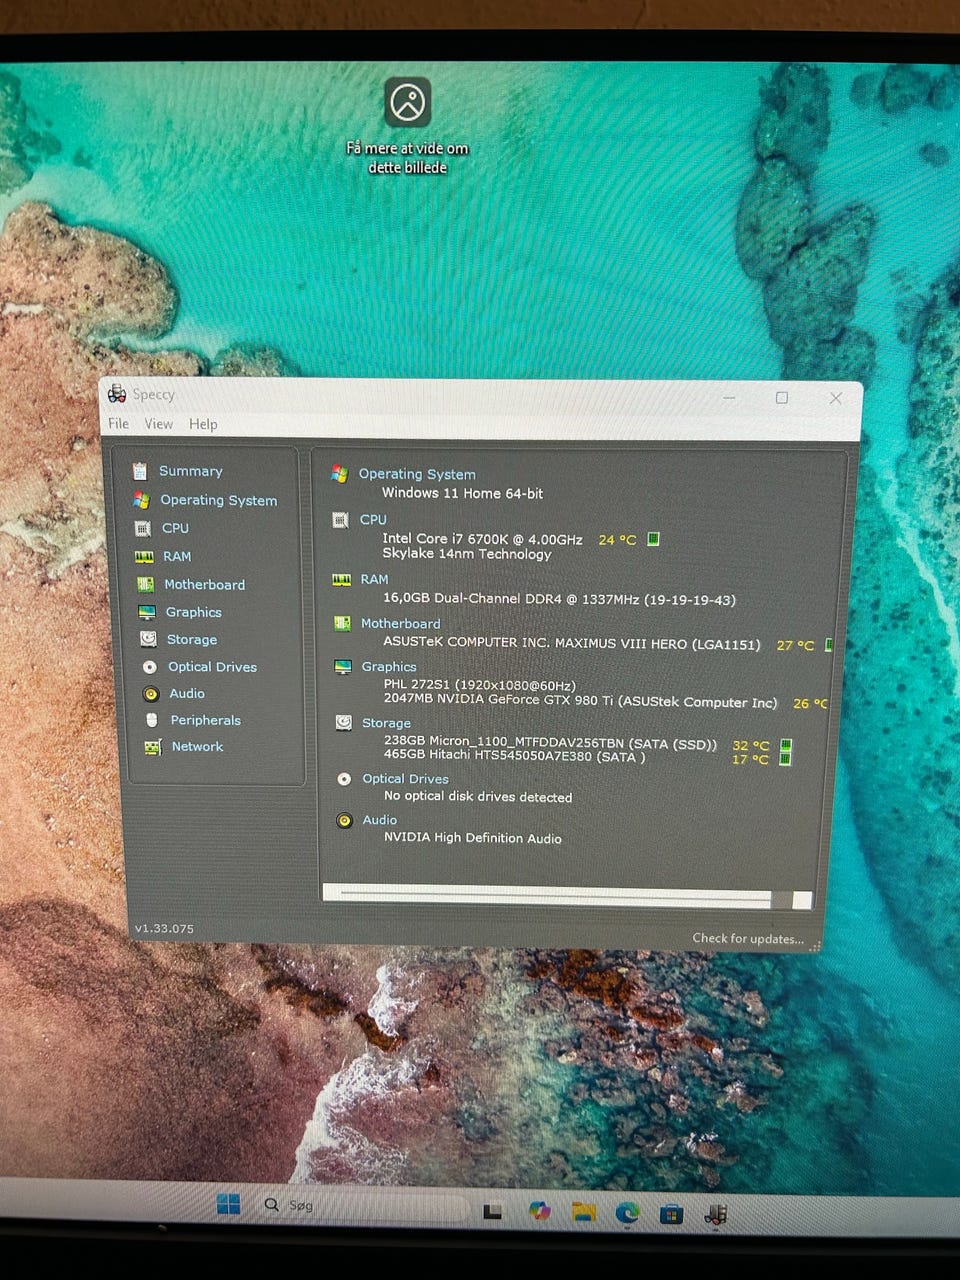Open the Operating System heading link in summary
Image resolution: width=960 pixels, height=1280 pixels.
[x=417, y=474]
